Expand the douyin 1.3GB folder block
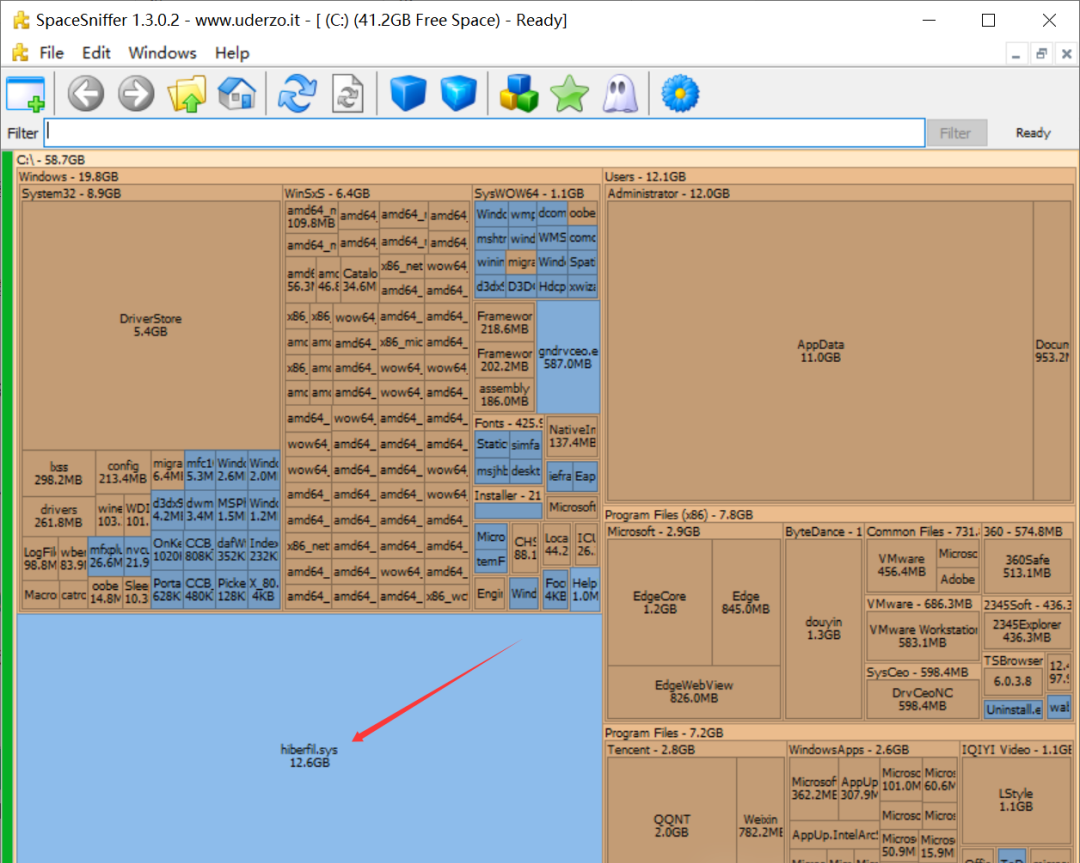The width and height of the screenshot is (1080, 863). point(823,628)
